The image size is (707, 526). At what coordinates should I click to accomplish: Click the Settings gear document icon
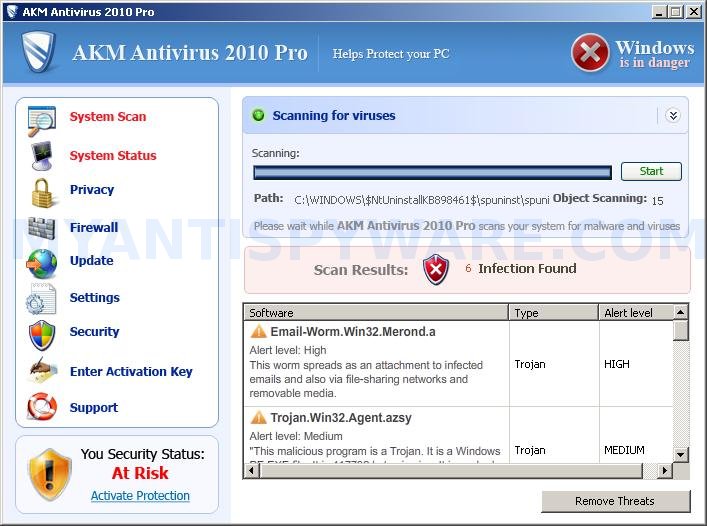tap(41, 299)
